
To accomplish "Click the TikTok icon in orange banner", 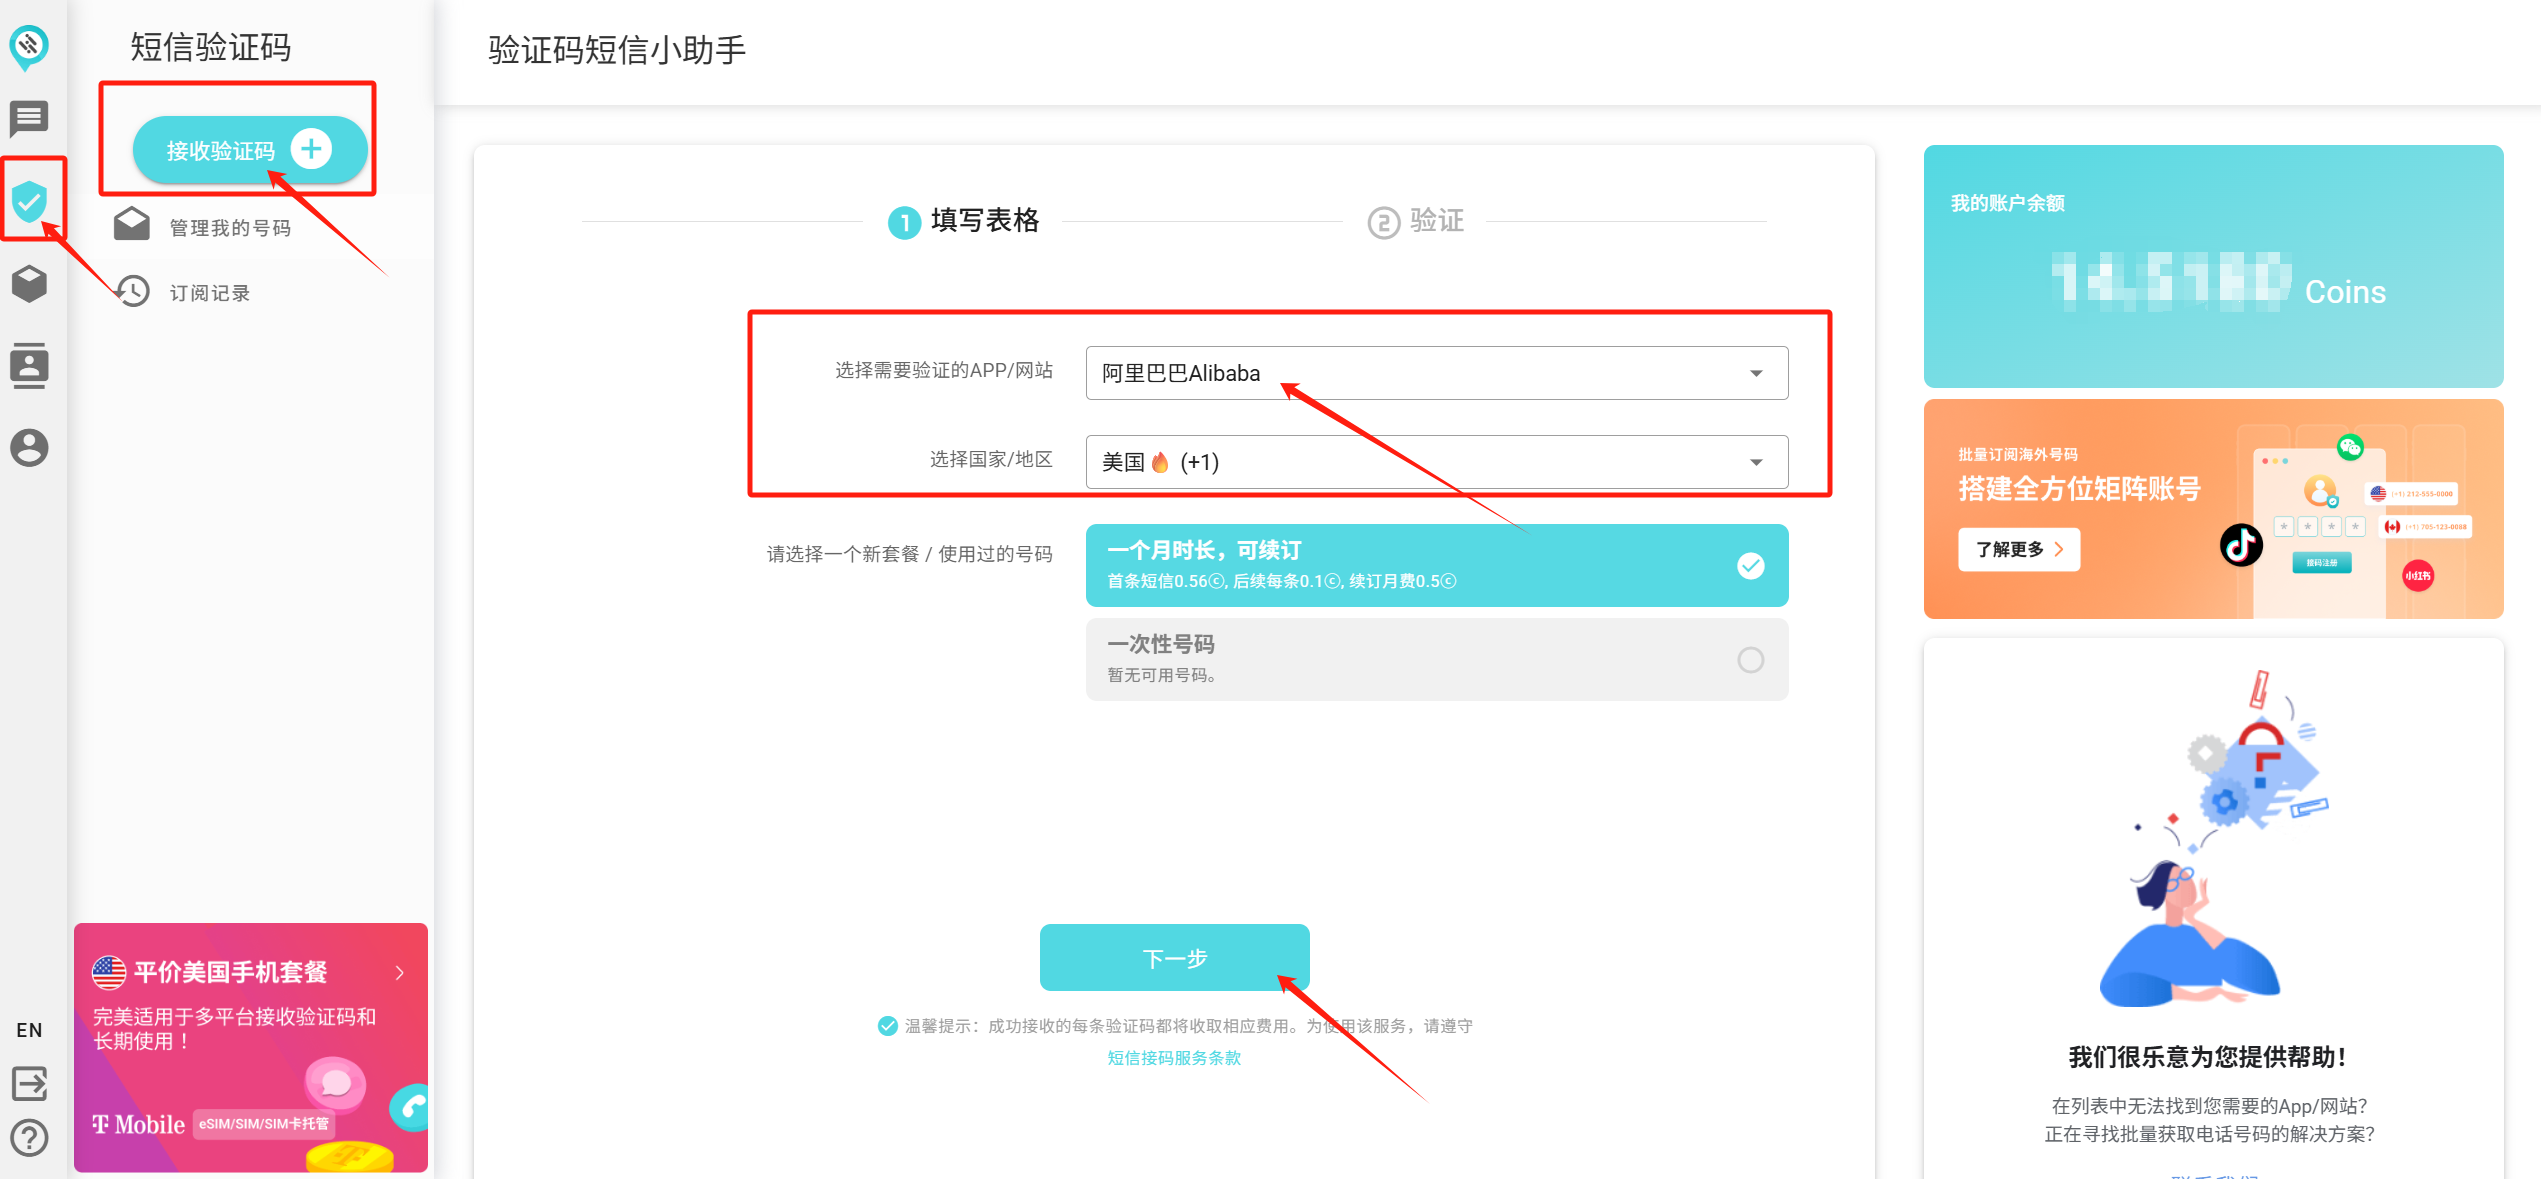I will coord(2241,545).
